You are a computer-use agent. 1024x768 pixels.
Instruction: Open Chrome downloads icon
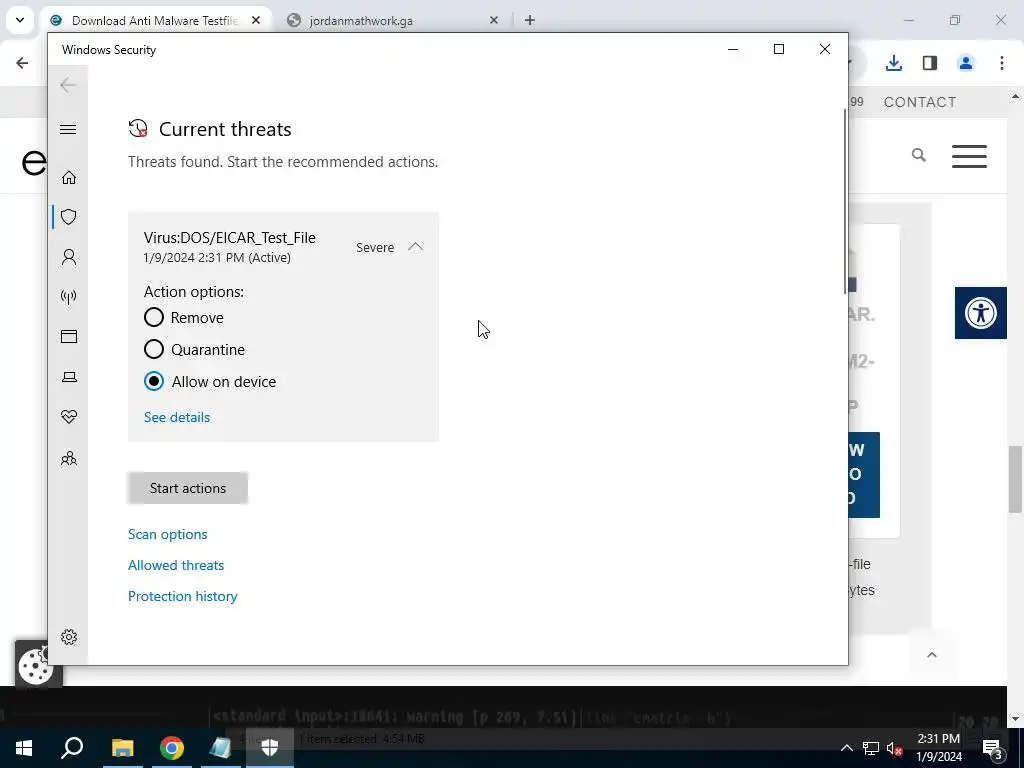click(x=894, y=63)
